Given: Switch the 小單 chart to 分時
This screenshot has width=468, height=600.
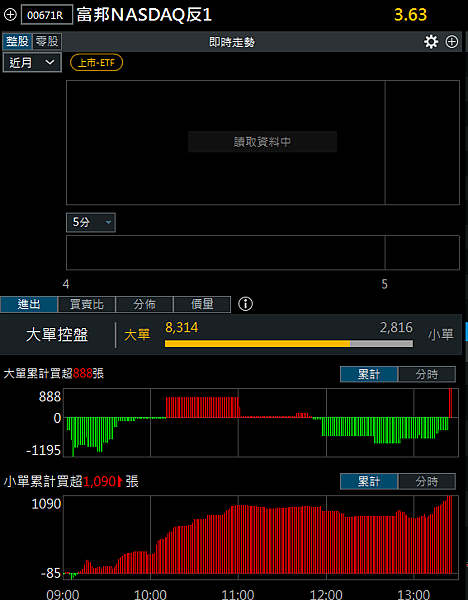Looking at the screenshot, I should (427, 481).
